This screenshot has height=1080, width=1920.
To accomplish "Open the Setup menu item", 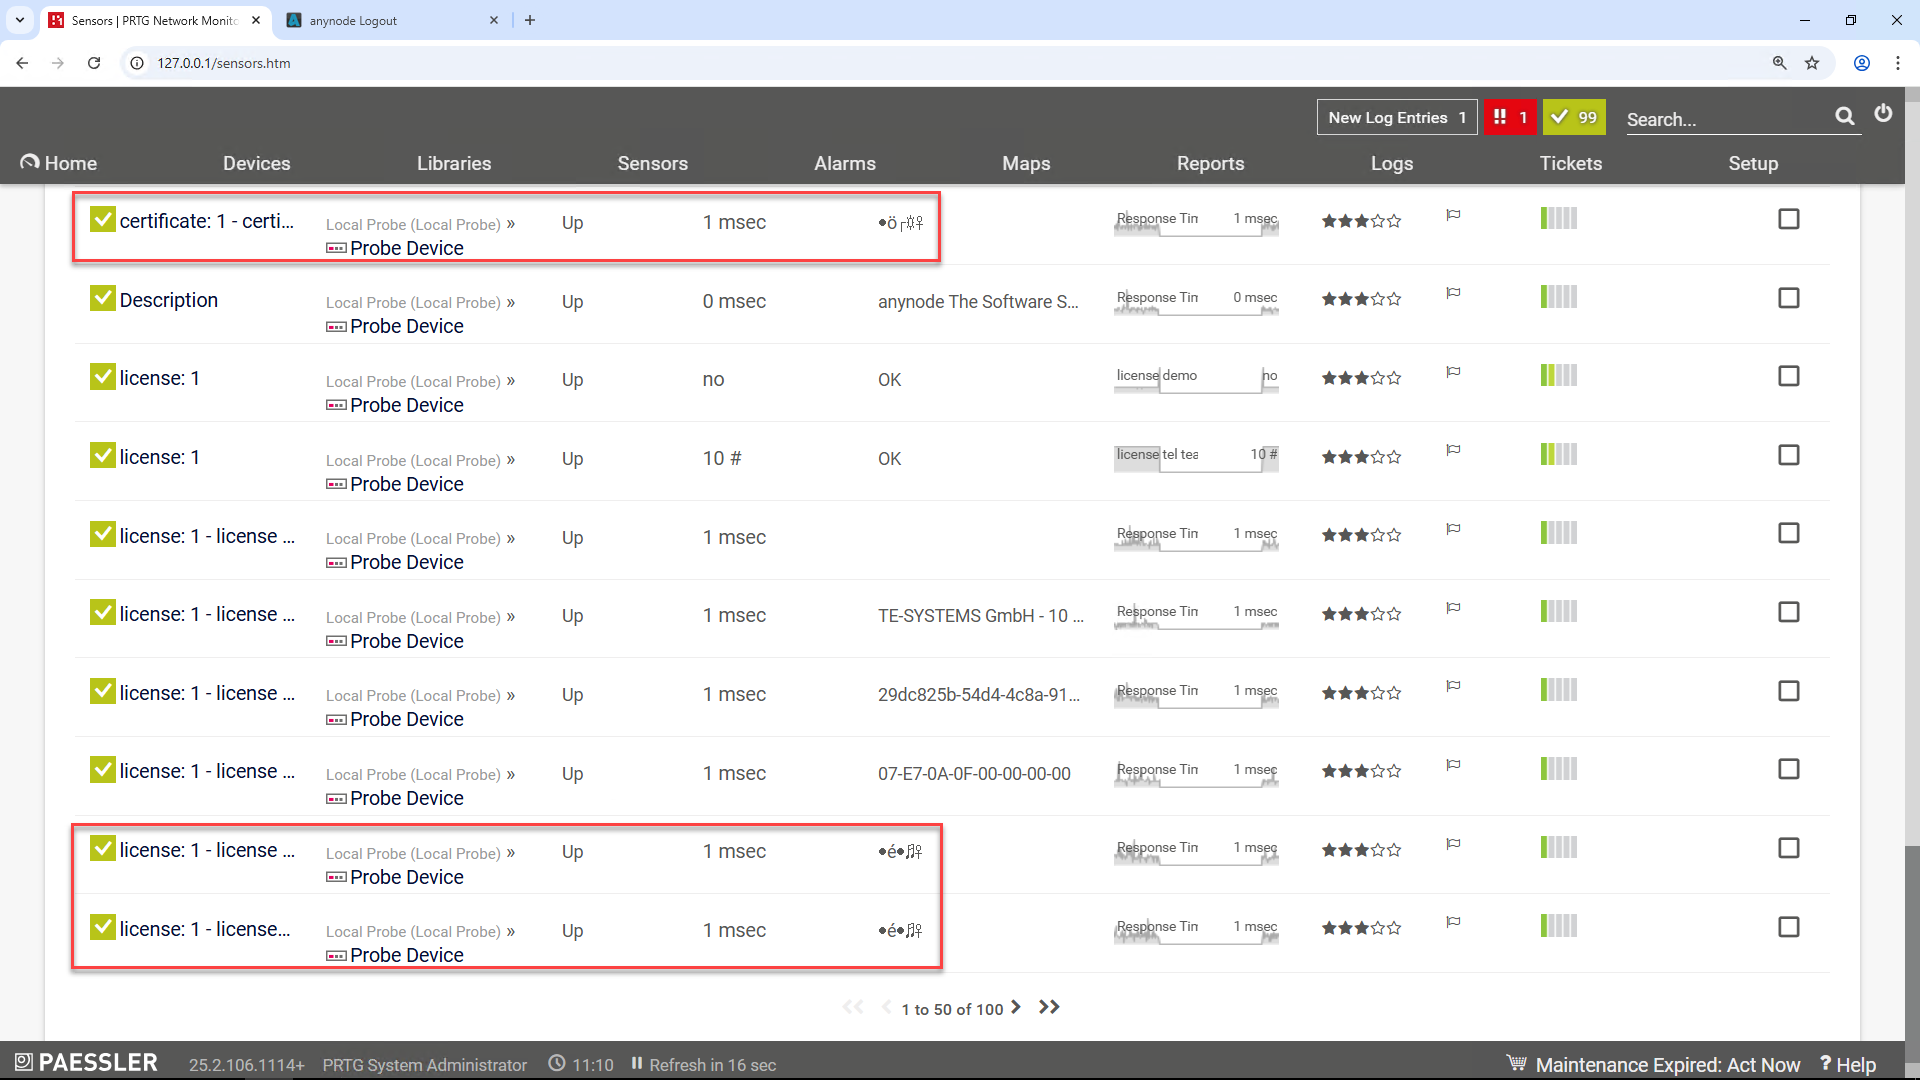I will tap(1754, 163).
